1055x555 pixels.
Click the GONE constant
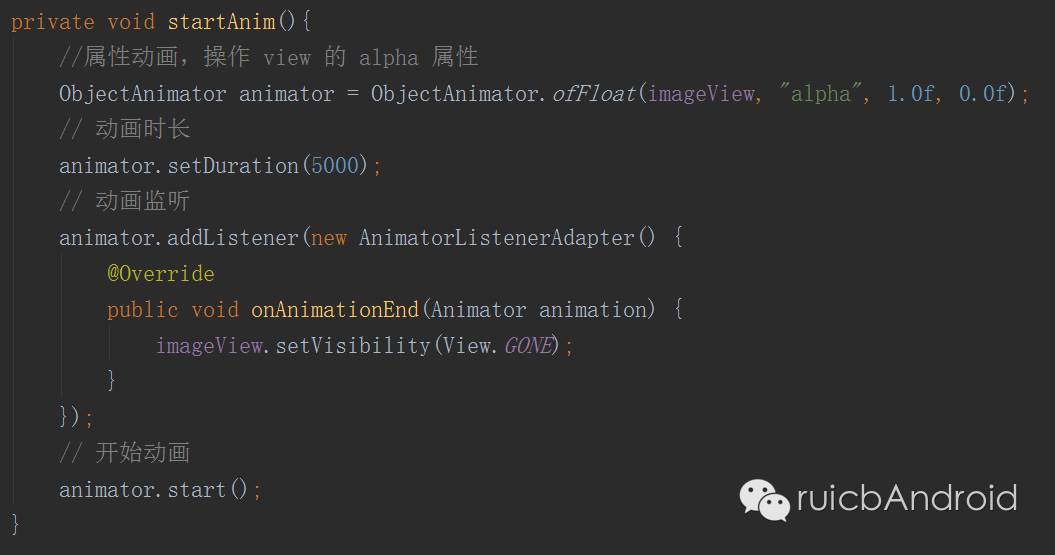528,345
